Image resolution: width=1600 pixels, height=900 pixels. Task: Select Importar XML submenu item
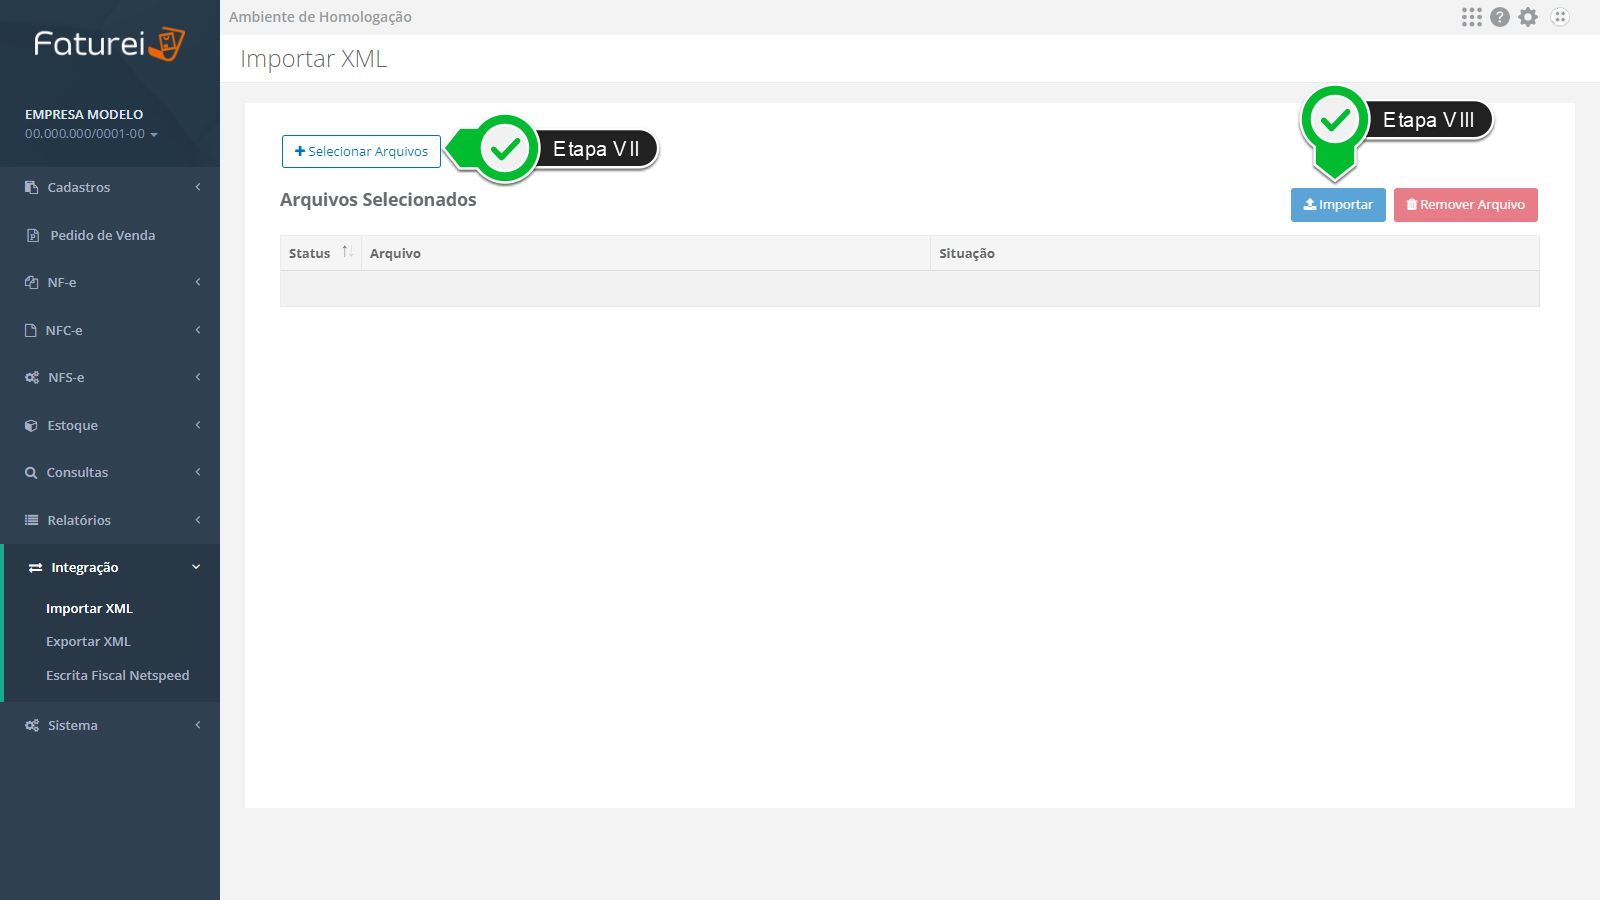(x=89, y=608)
